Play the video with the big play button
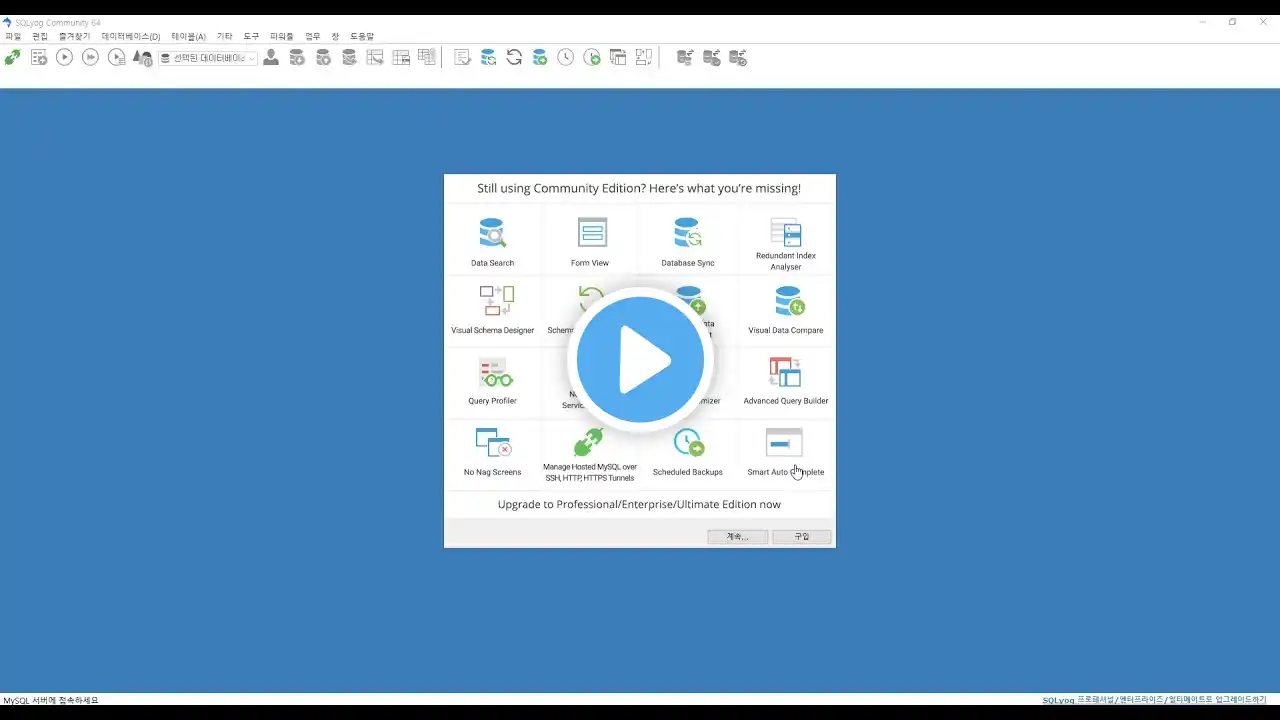This screenshot has width=1280, height=720. [x=640, y=359]
